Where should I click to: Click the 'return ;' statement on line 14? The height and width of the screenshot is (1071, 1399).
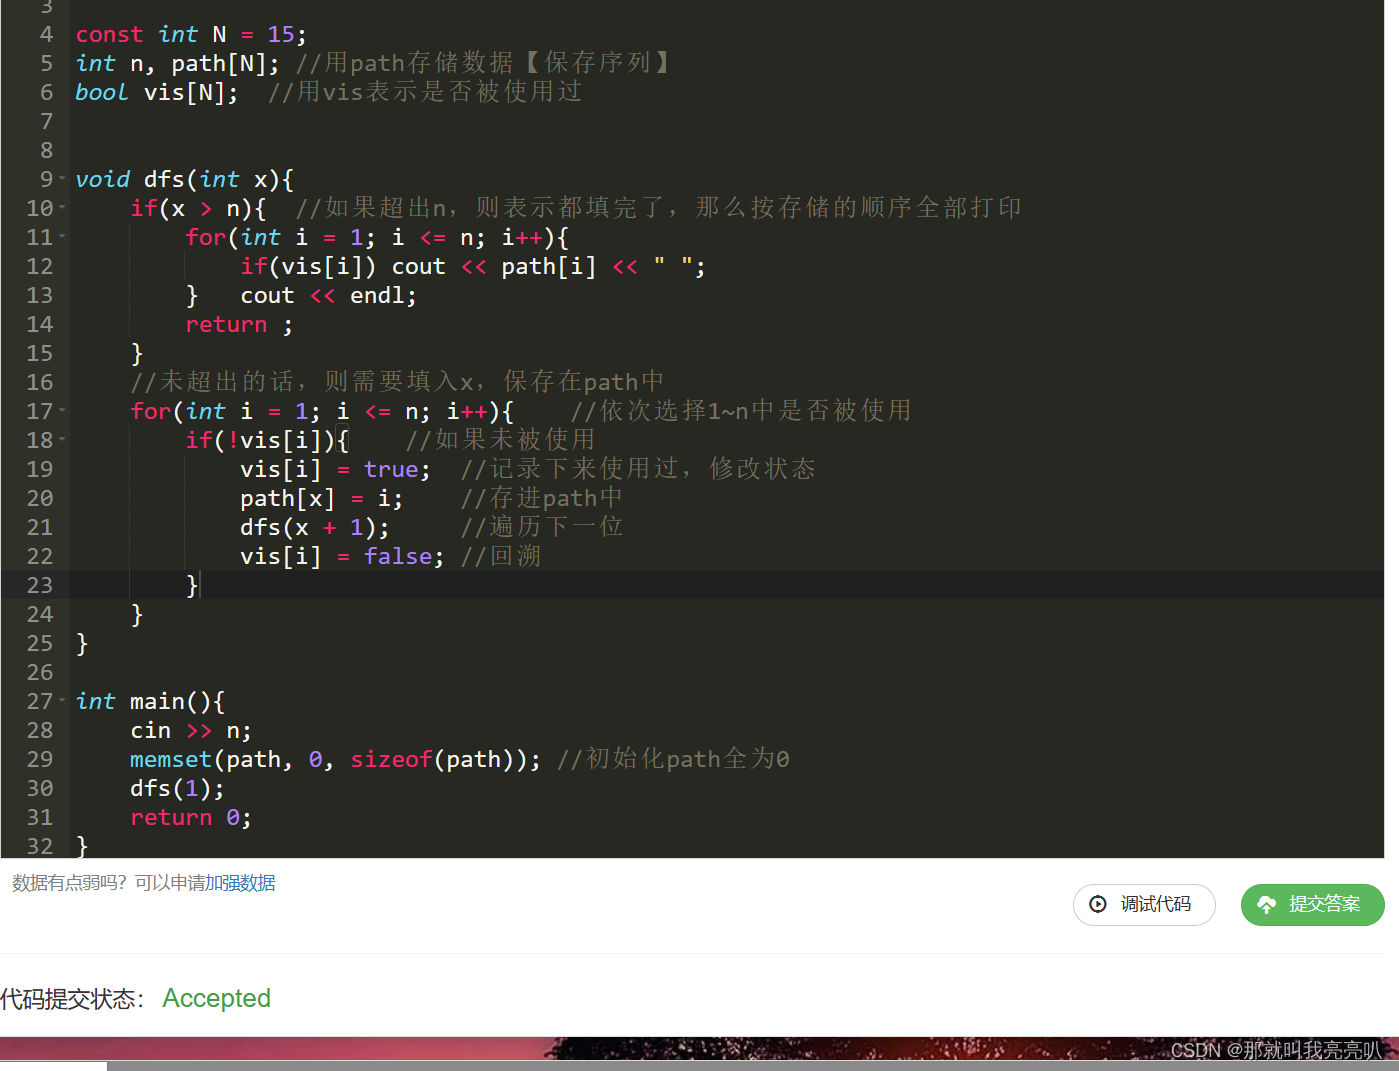point(239,324)
